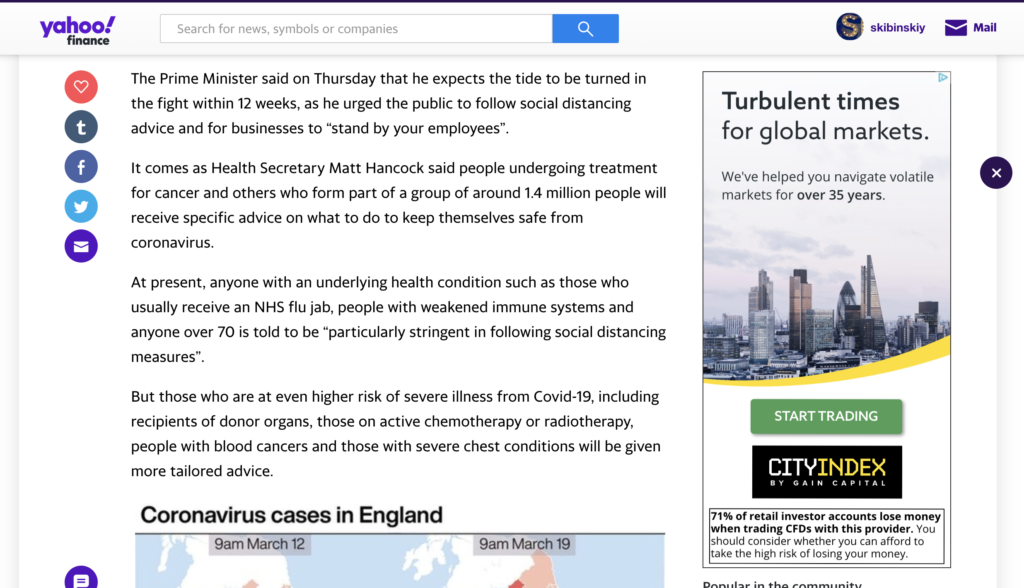Click the blue search magnifier button

585,29
